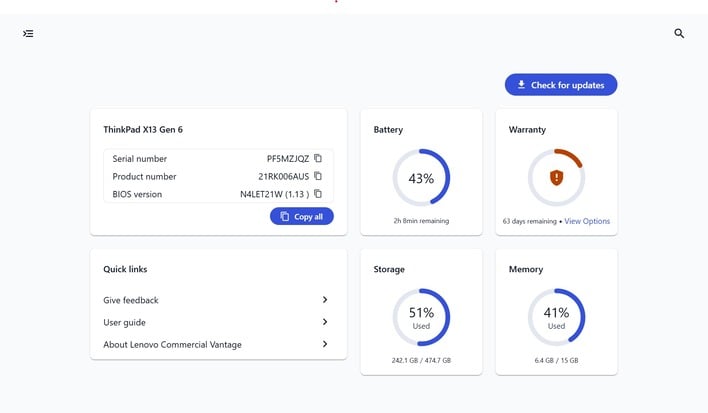This screenshot has height=413, width=708.
Task: Click the Storage card heading
Action: (x=389, y=269)
